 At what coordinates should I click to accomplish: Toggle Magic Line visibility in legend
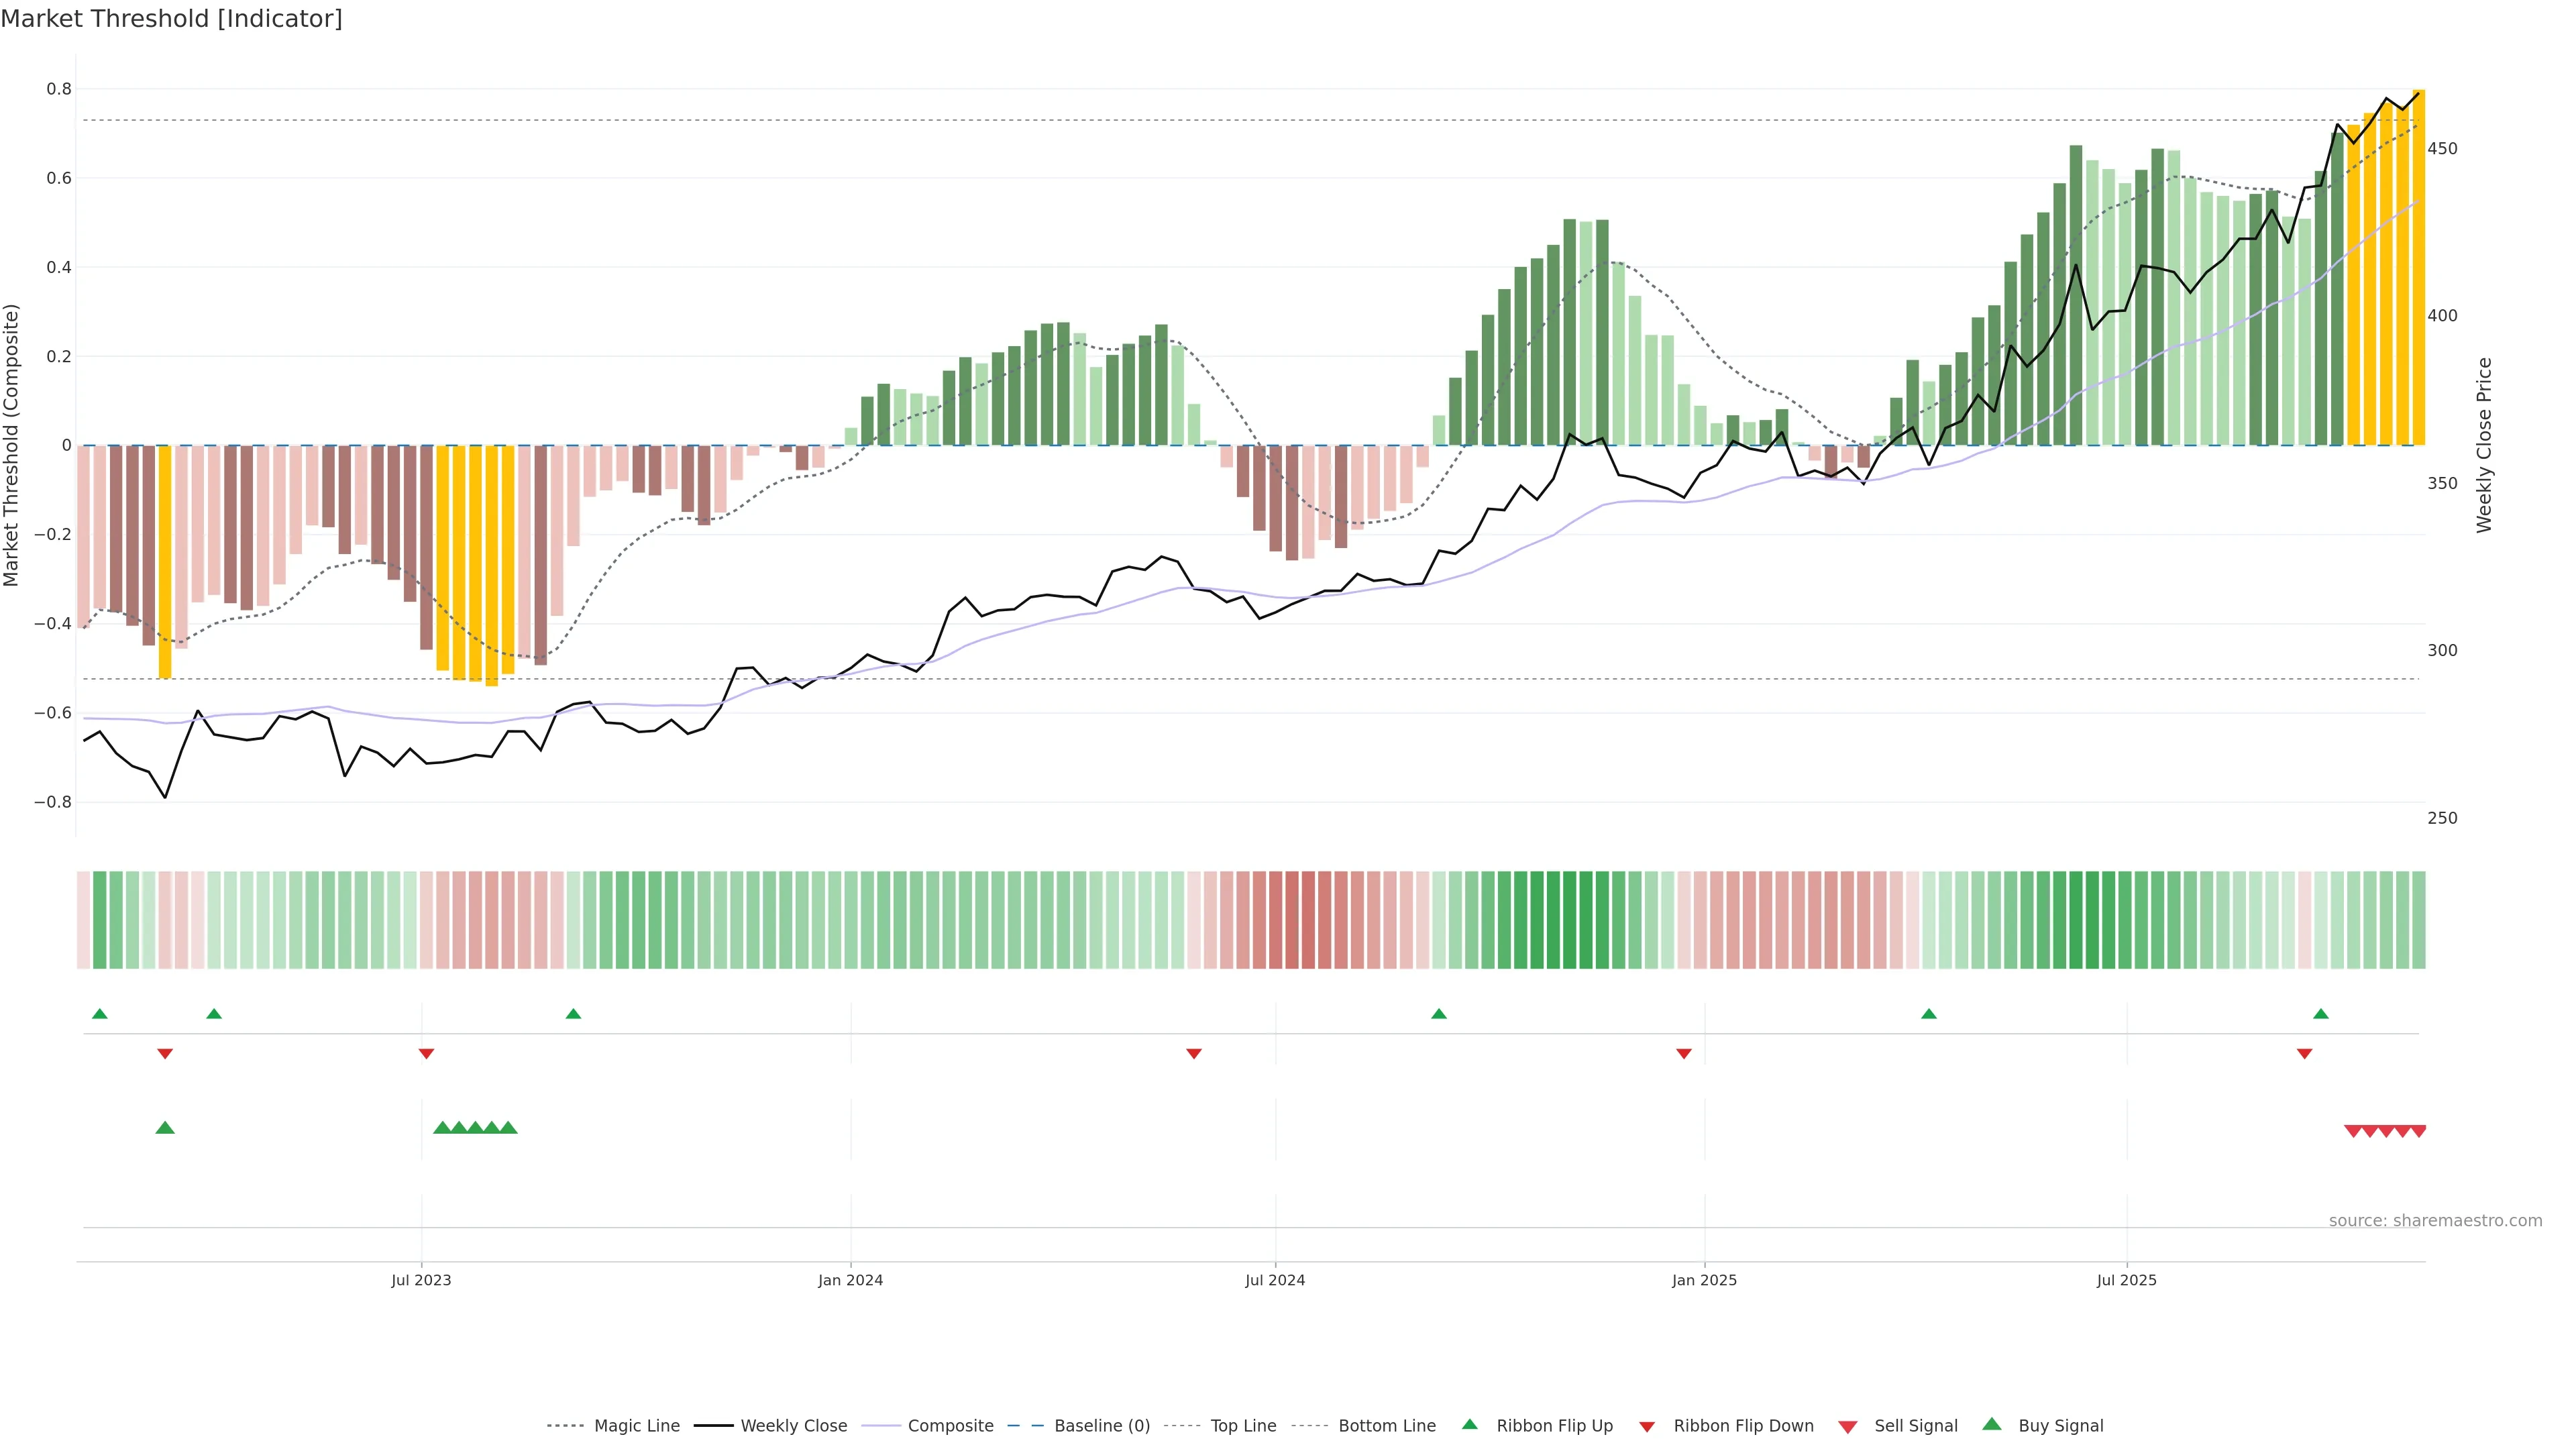[x=636, y=1426]
